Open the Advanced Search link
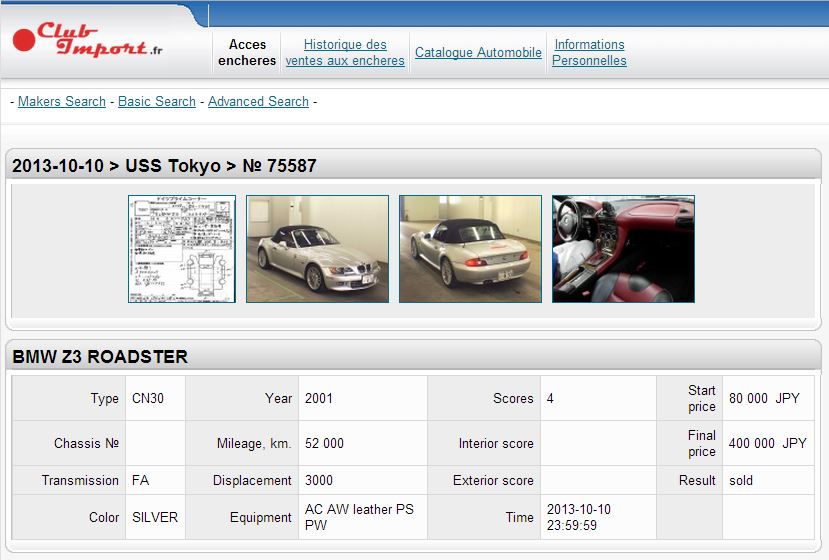Image resolution: width=829 pixels, height=560 pixels. click(x=258, y=101)
